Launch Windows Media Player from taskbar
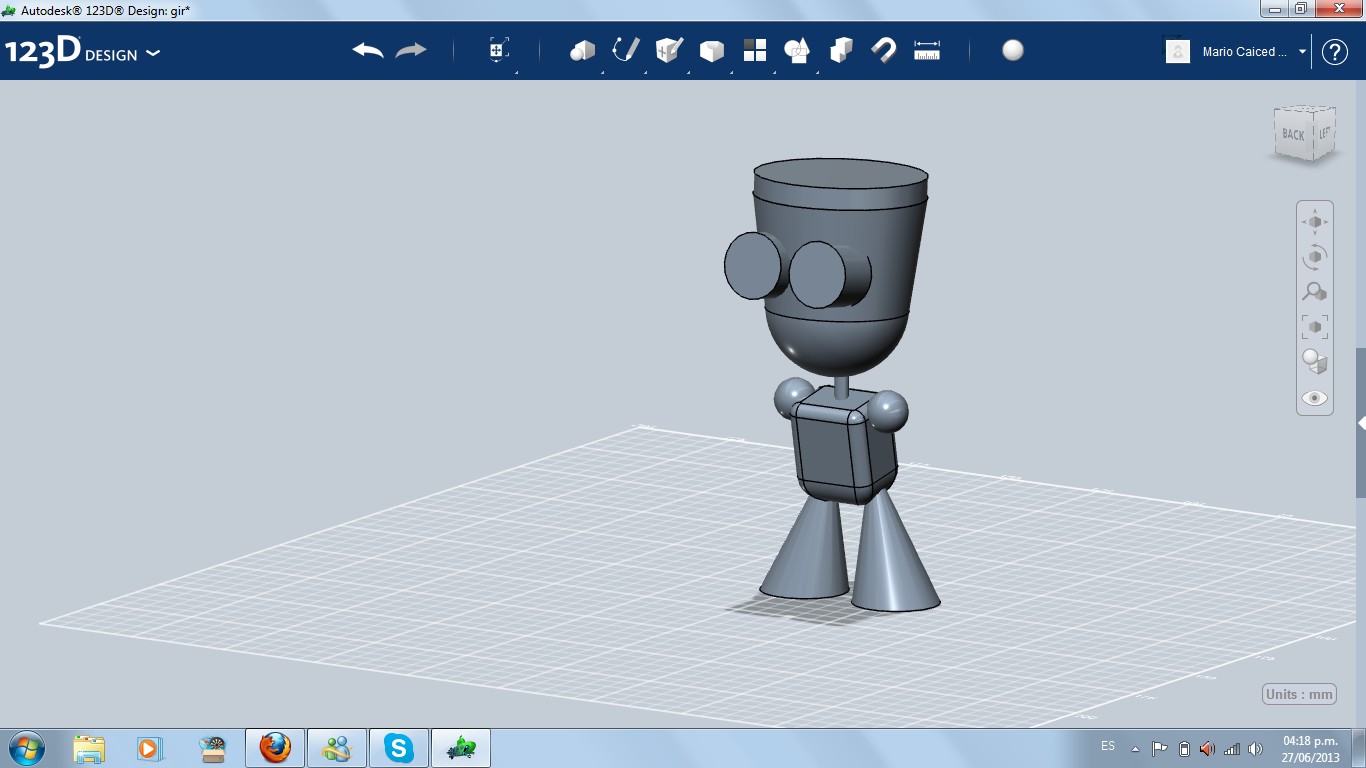Image resolution: width=1366 pixels, height=768 pixels. point(150,748)
